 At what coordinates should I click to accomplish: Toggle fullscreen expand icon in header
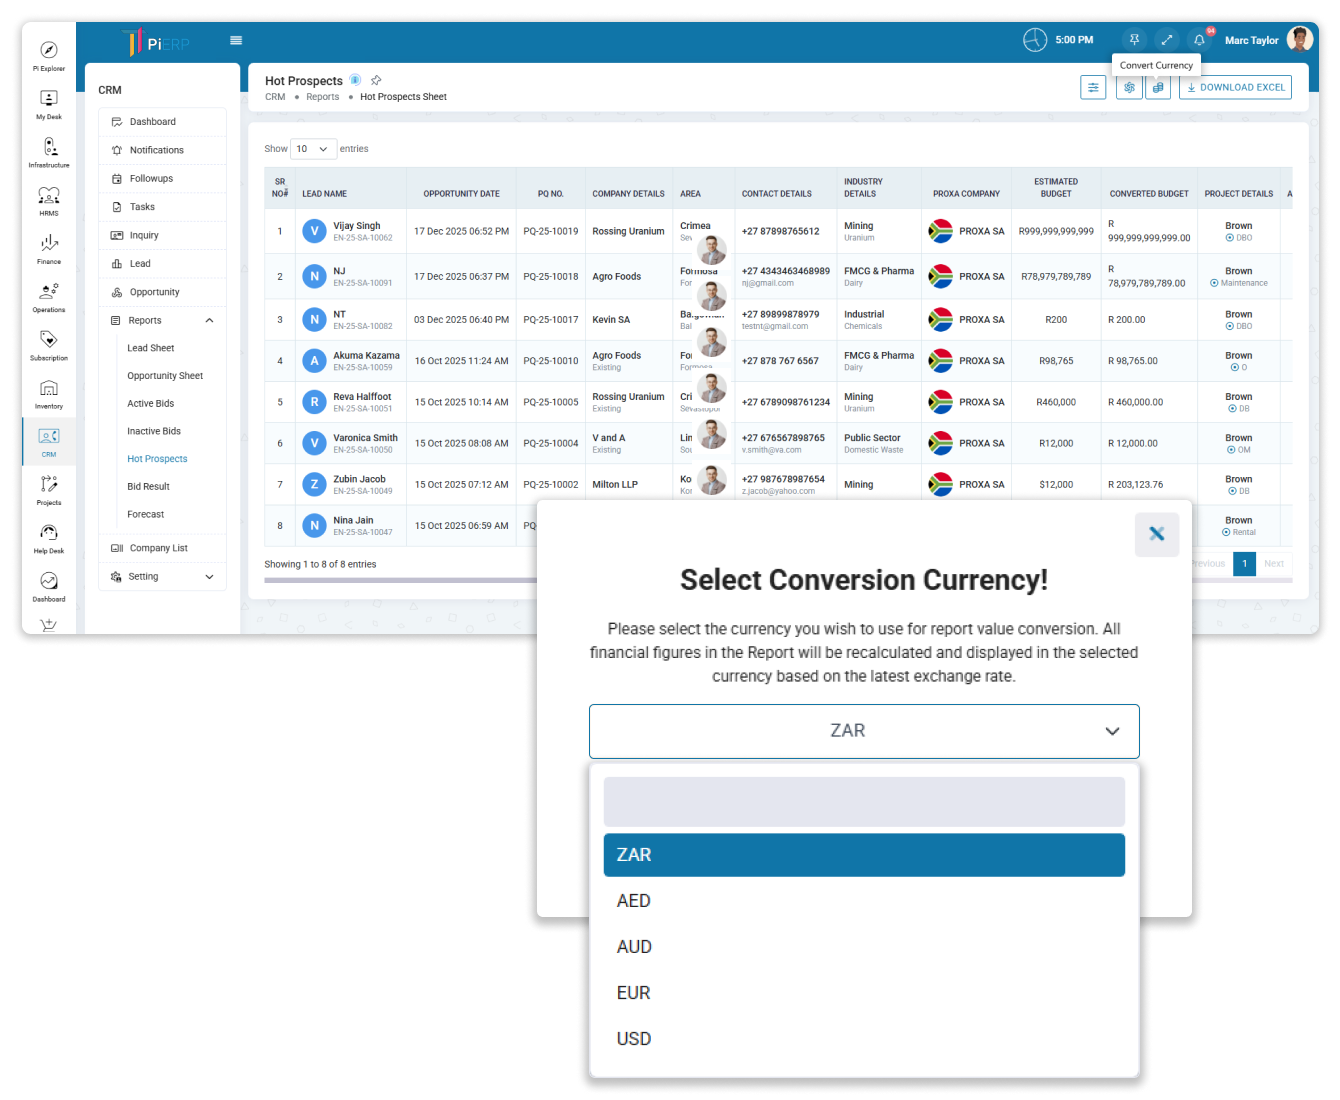tap(1166, 40)
